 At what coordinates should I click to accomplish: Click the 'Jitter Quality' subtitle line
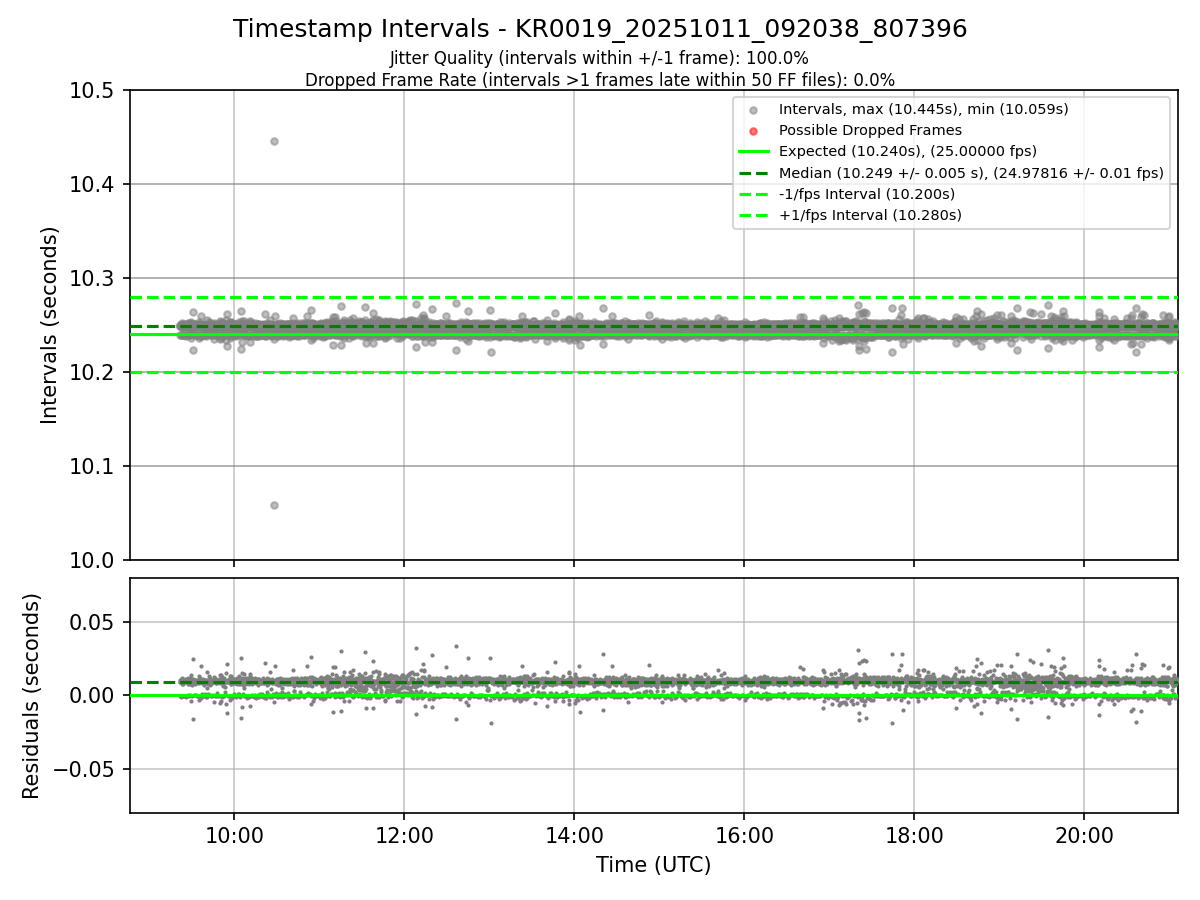[x=599, y=58]
